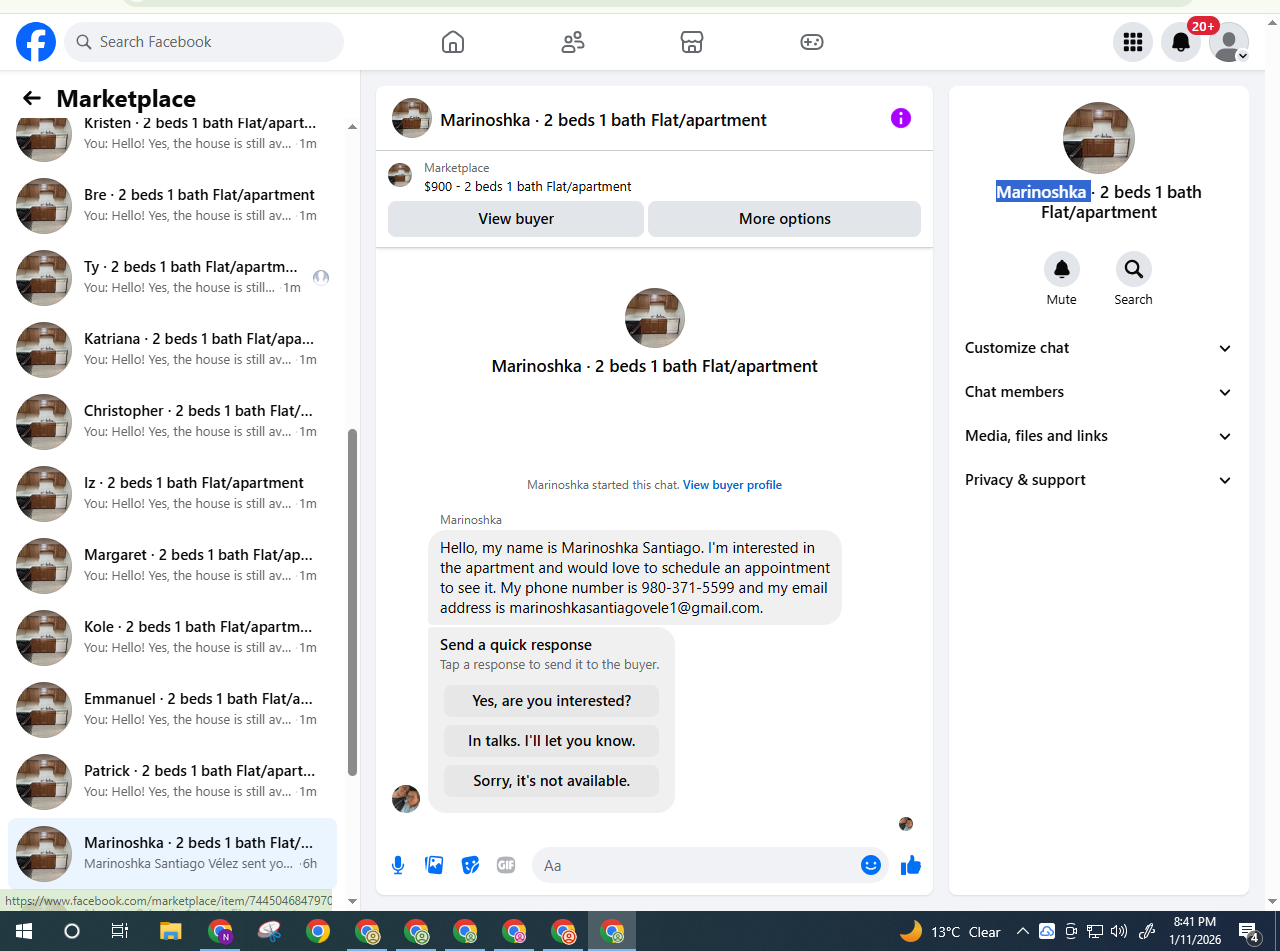Open Emmanuel's conversation
This screenshot has width=1280, height=951.
click(x=172, y=709)
